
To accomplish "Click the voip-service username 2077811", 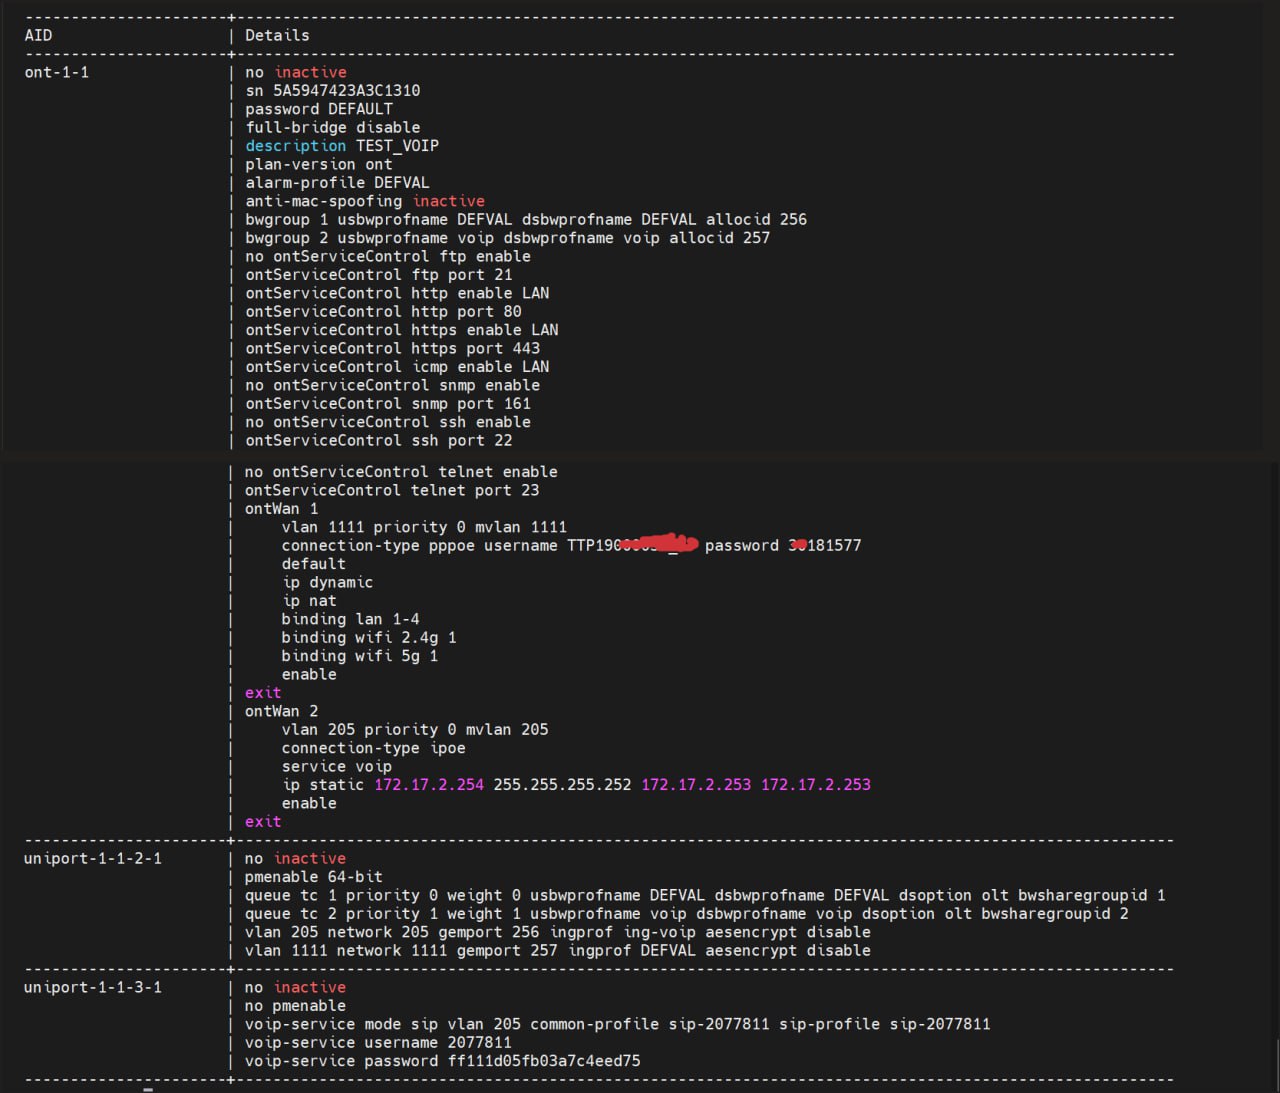I will point(479,1042).
